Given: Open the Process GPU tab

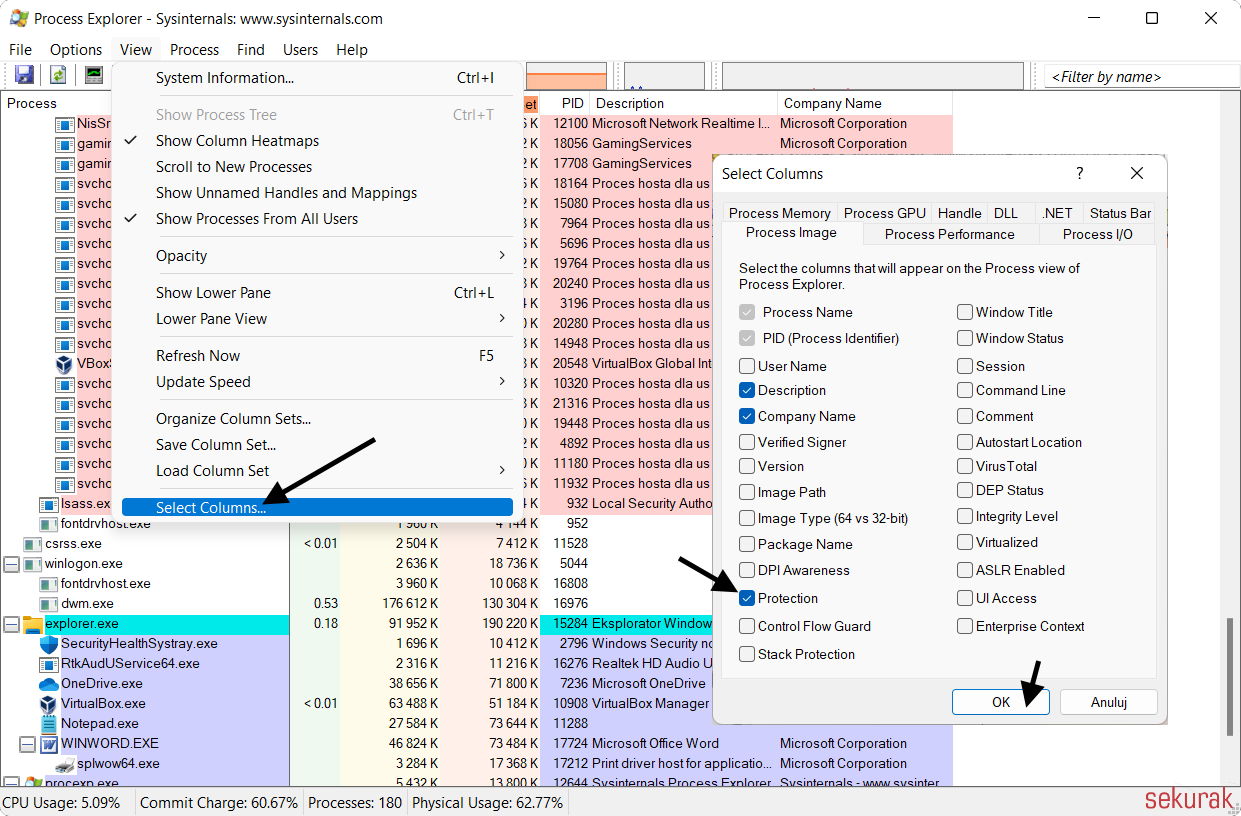Looking at the screenshot, I should [x=885, y=213].
